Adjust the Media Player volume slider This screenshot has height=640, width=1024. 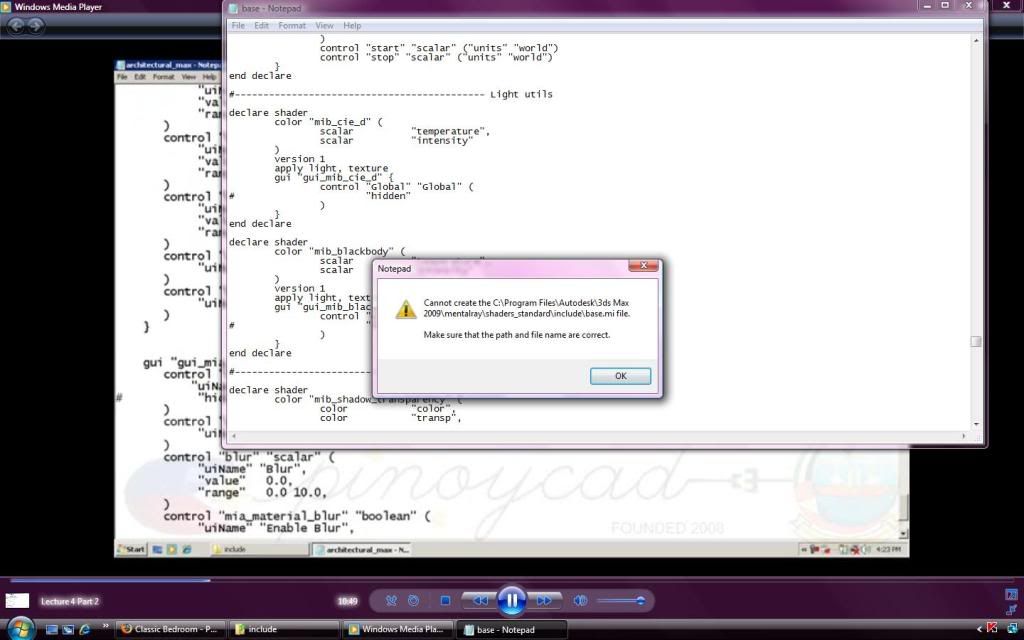[621, 600]
